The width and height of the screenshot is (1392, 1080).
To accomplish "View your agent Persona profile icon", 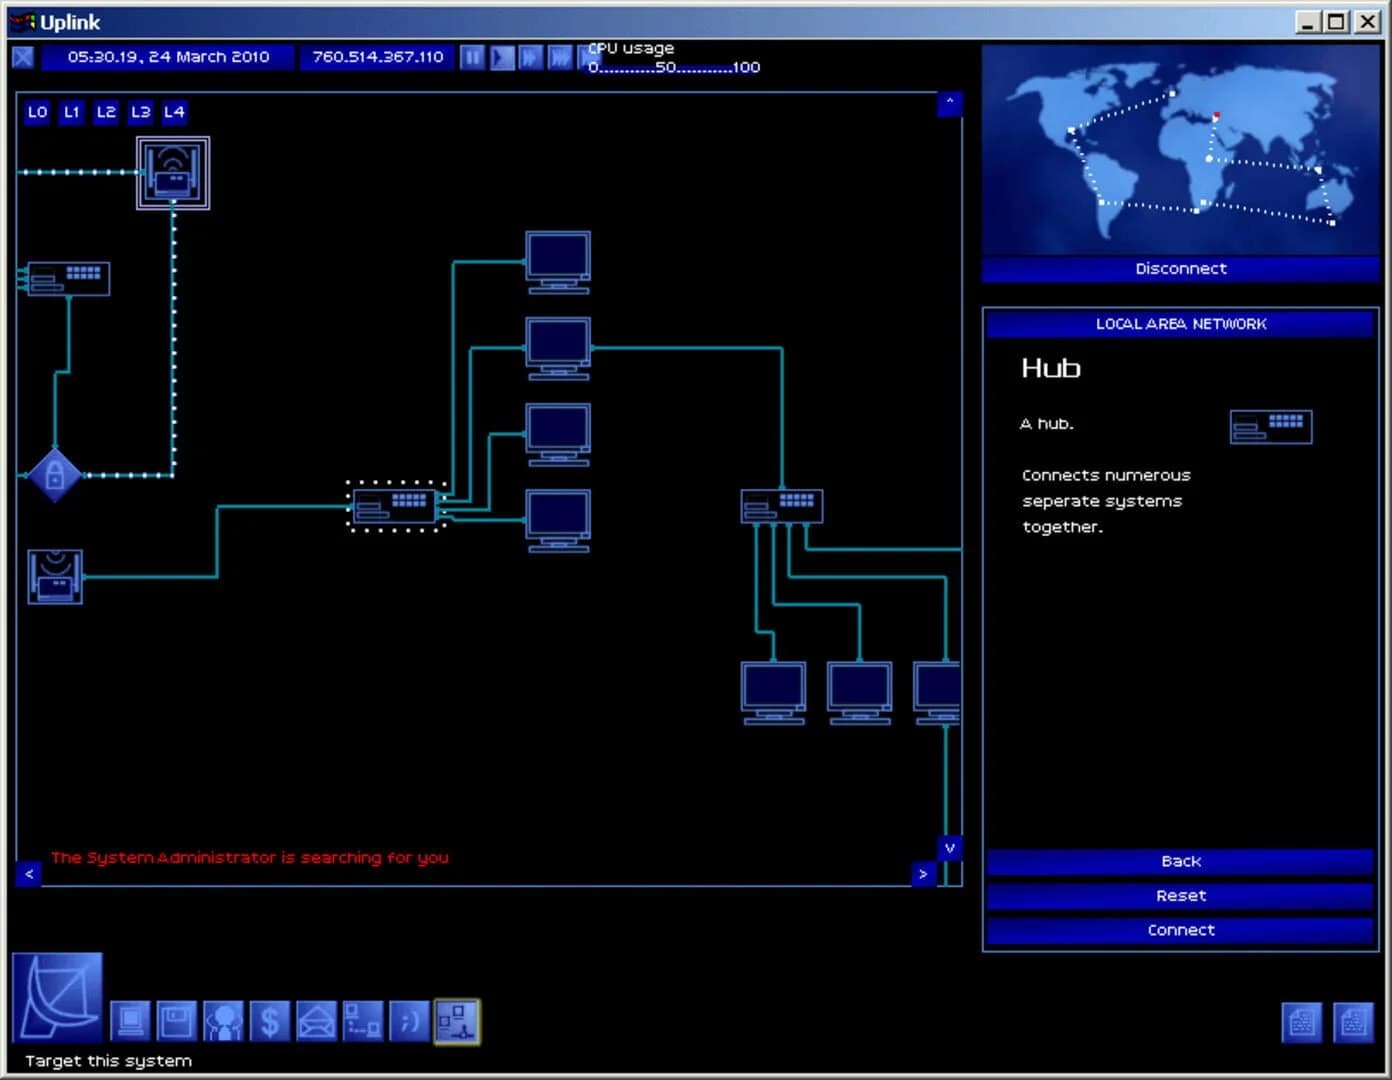I will pyautogui.click(x=223, y=1020).
